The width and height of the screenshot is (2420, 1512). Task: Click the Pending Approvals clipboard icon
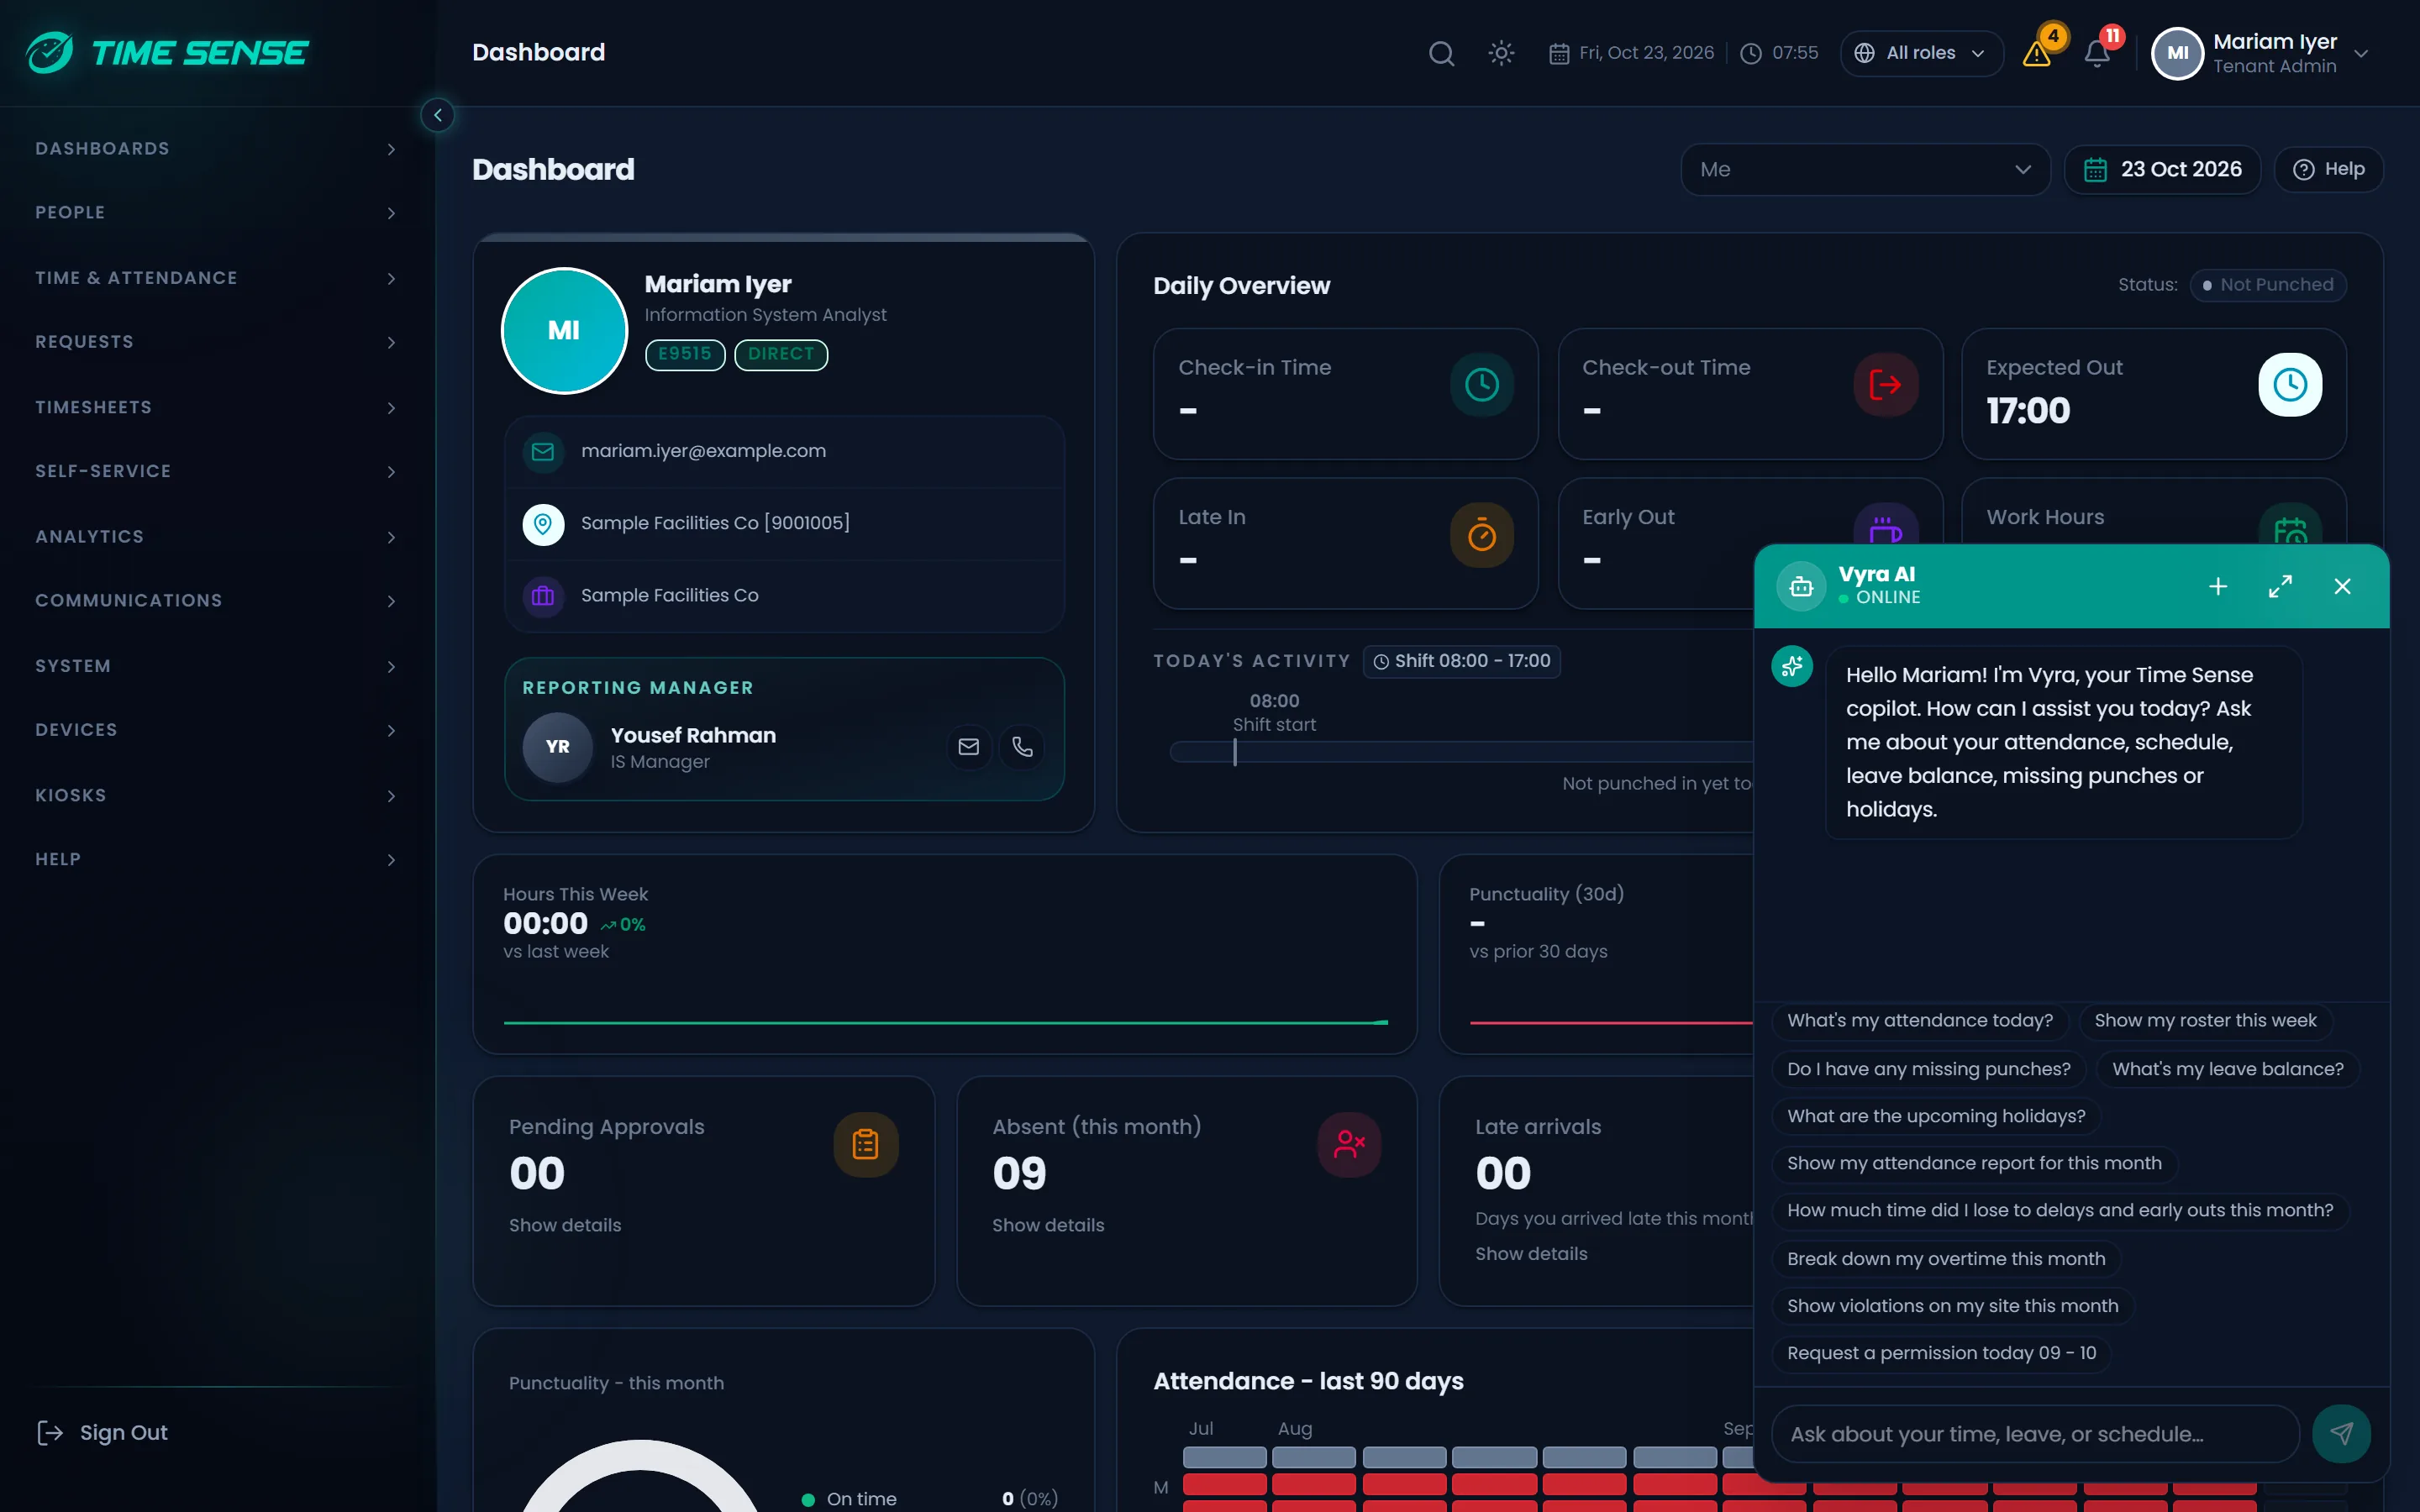click(866, 1143)
